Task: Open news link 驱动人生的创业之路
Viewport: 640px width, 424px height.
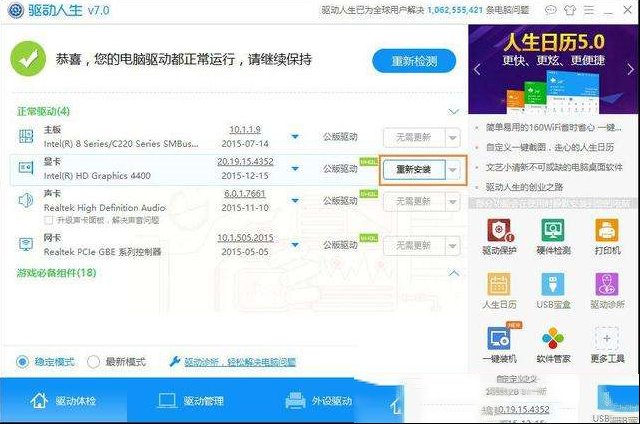Action: (x=524, y=187)
